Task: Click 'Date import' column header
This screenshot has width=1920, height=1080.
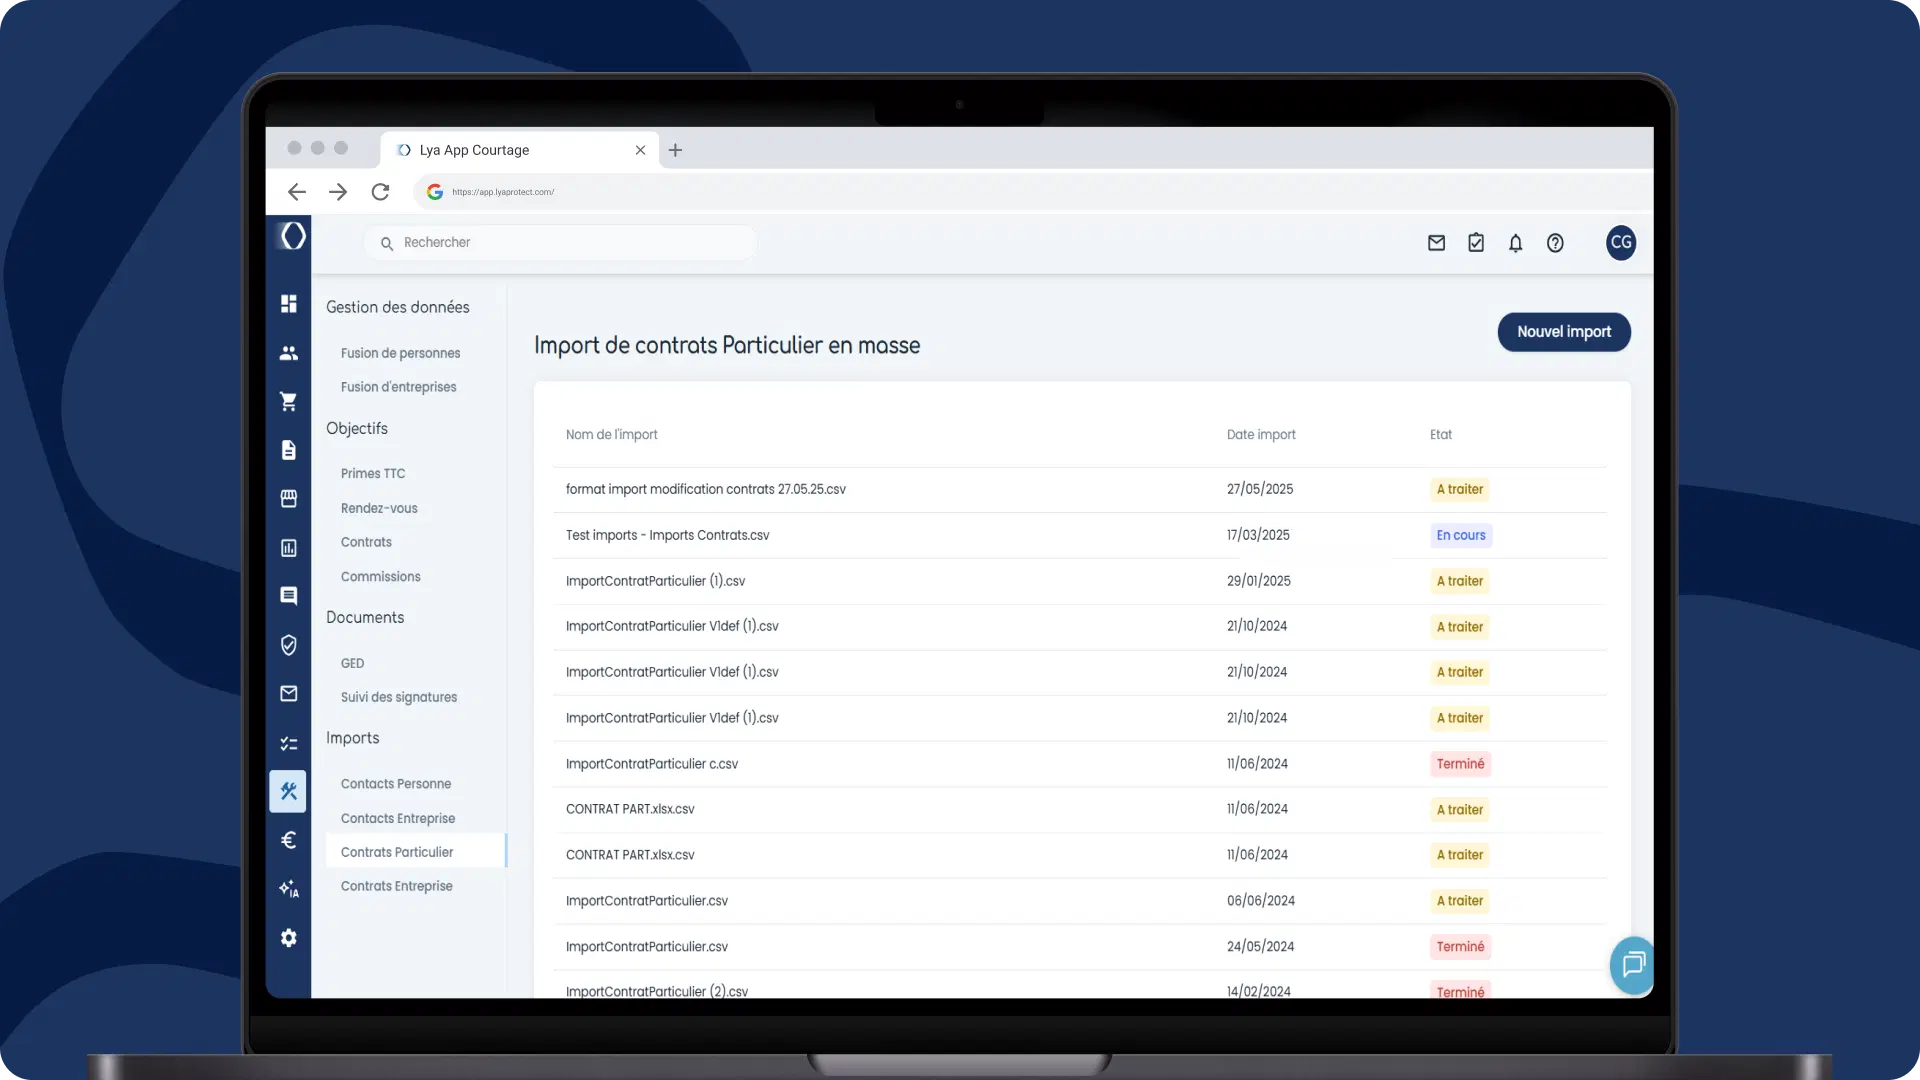Action: coord(1261,435)
